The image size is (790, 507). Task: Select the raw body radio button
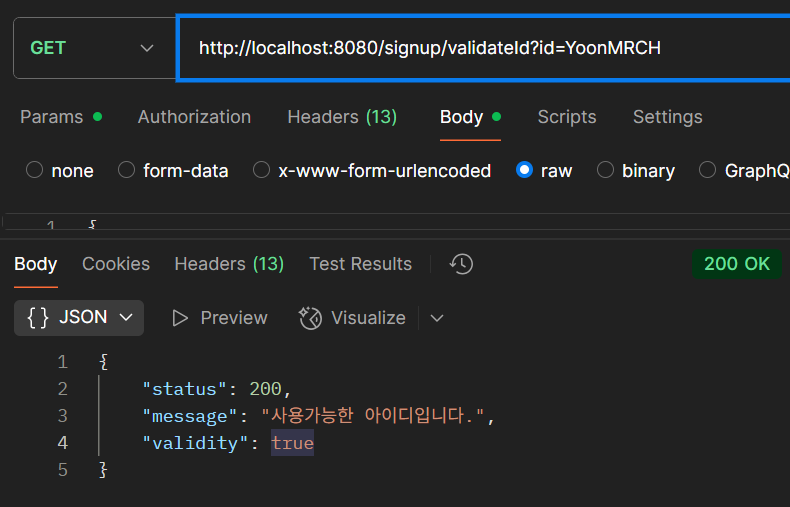click(x=524, y=170)
